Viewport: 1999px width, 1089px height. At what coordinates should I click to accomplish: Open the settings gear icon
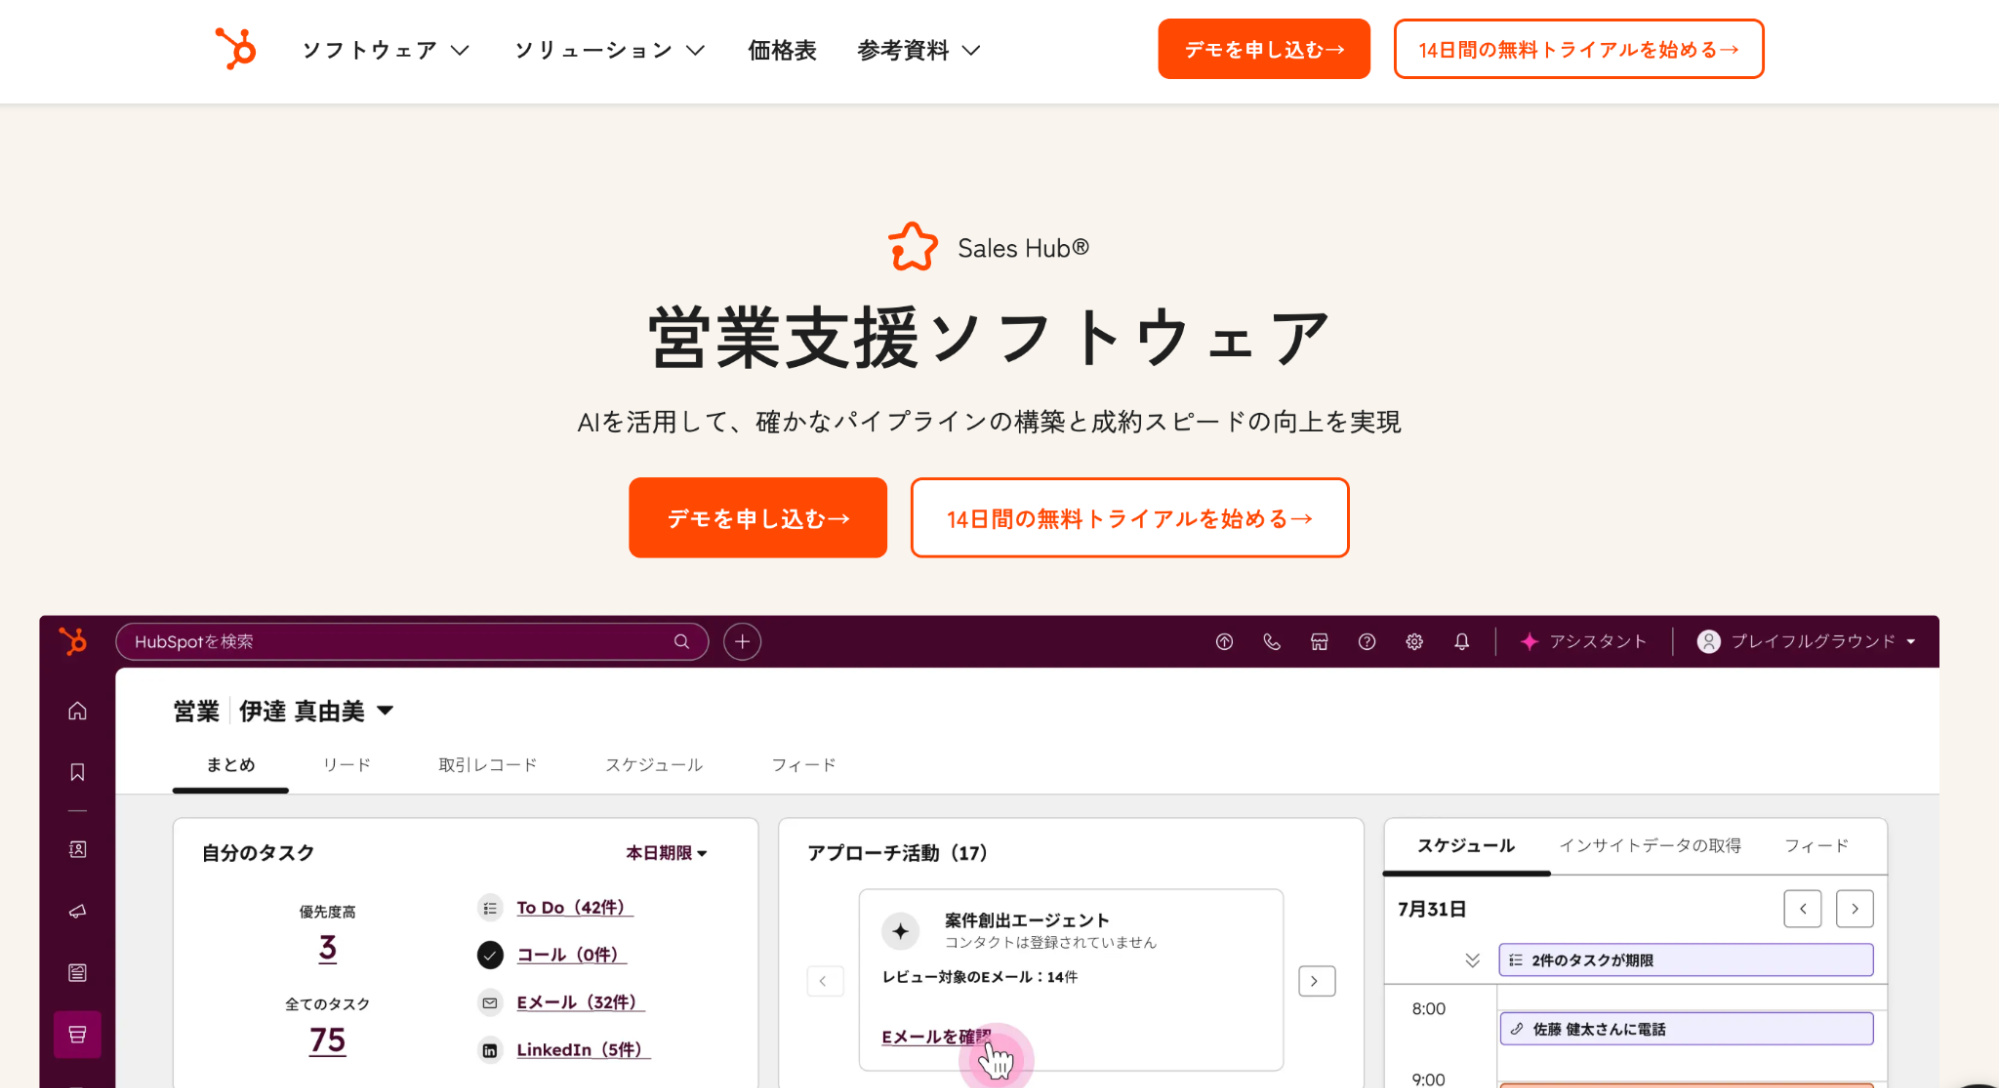pos(1414,642)
